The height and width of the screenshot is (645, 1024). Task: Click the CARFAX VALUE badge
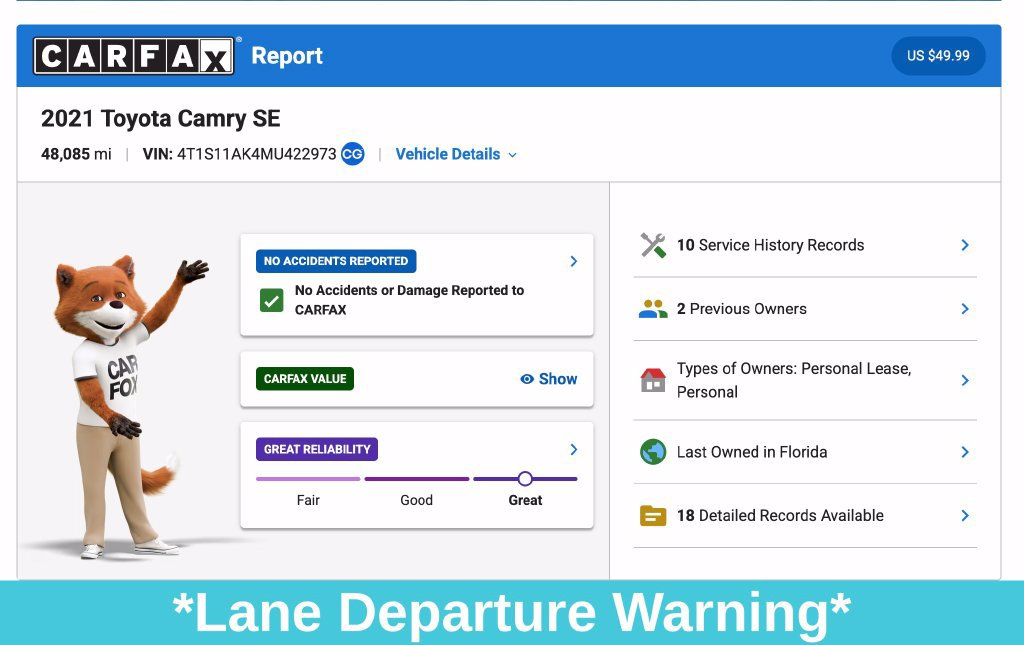point(305,379)
